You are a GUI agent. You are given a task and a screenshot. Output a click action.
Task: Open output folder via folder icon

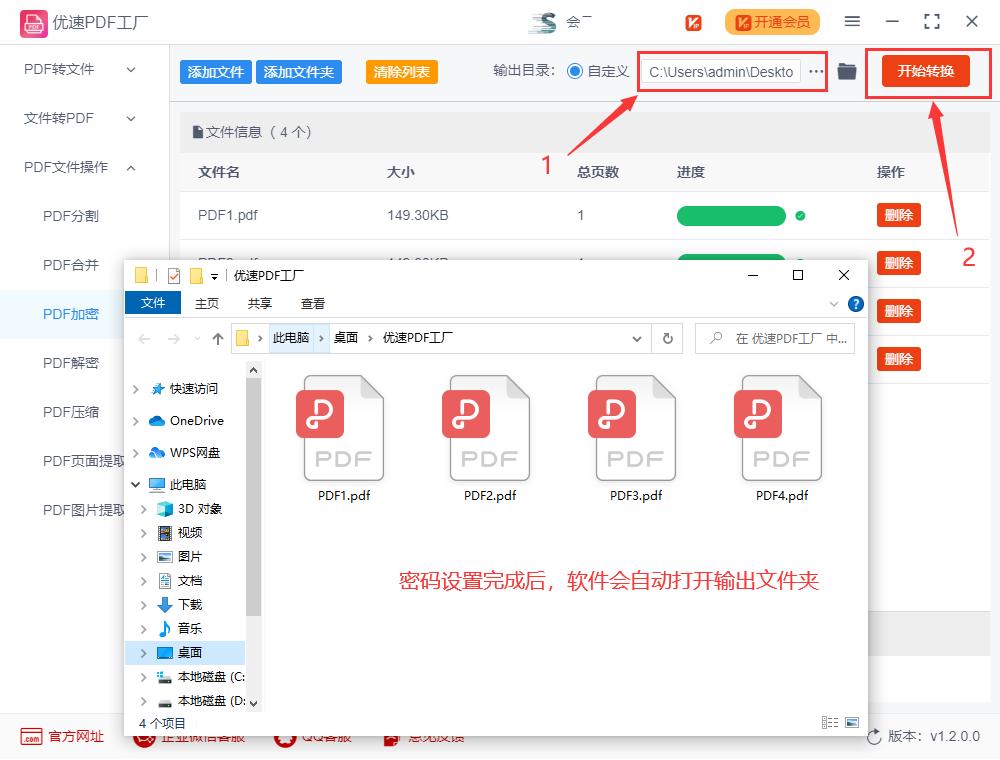846,71
